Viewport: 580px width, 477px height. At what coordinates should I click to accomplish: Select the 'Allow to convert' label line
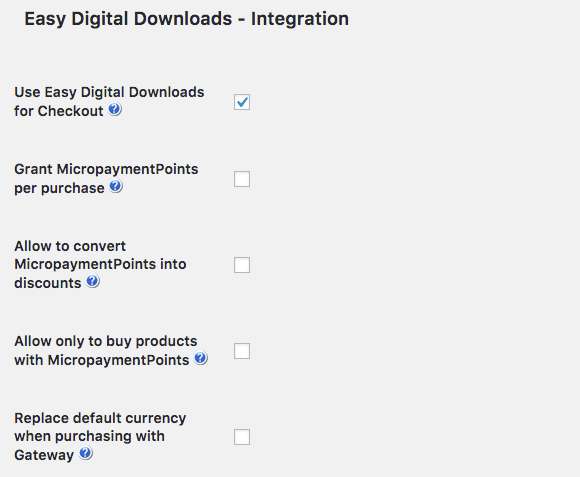[x=70, y=246]
